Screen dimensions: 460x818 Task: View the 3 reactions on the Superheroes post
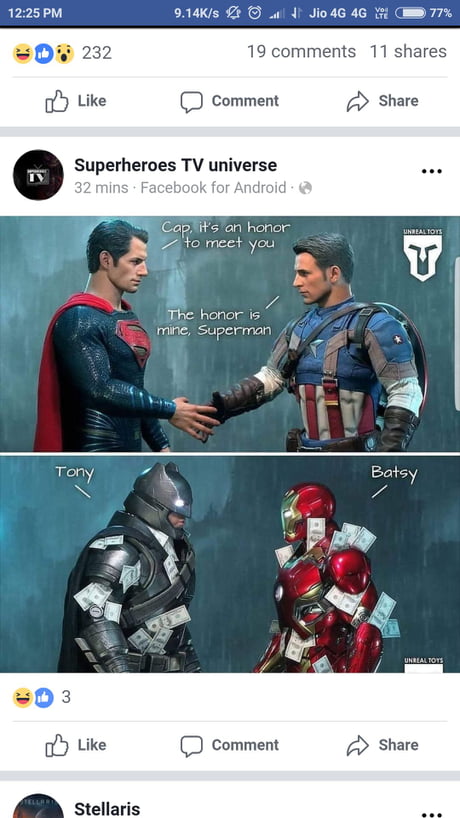coord(41,697)
